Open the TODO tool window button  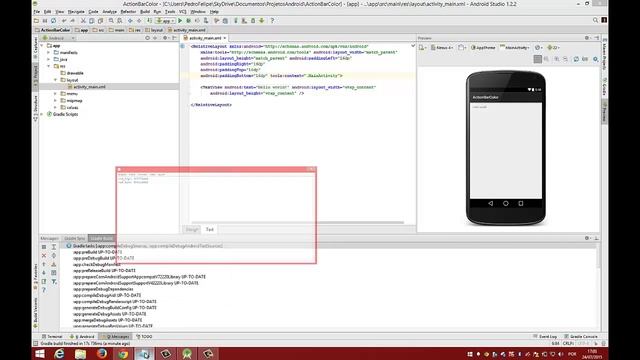tap(144, 337)
